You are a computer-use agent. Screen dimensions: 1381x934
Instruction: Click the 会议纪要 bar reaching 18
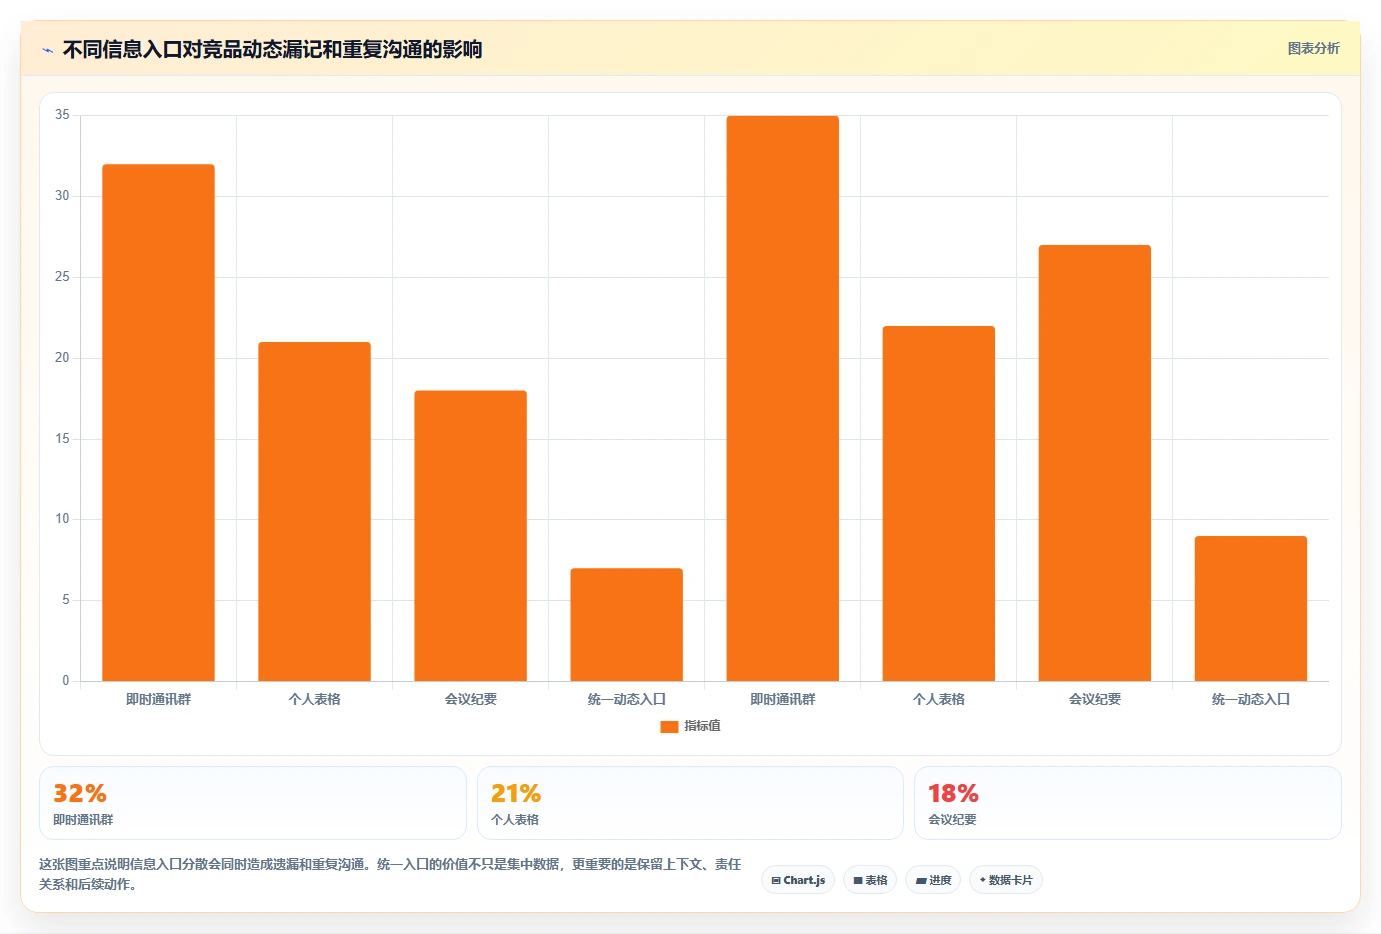pyautogui.click(x=470, y=535)
